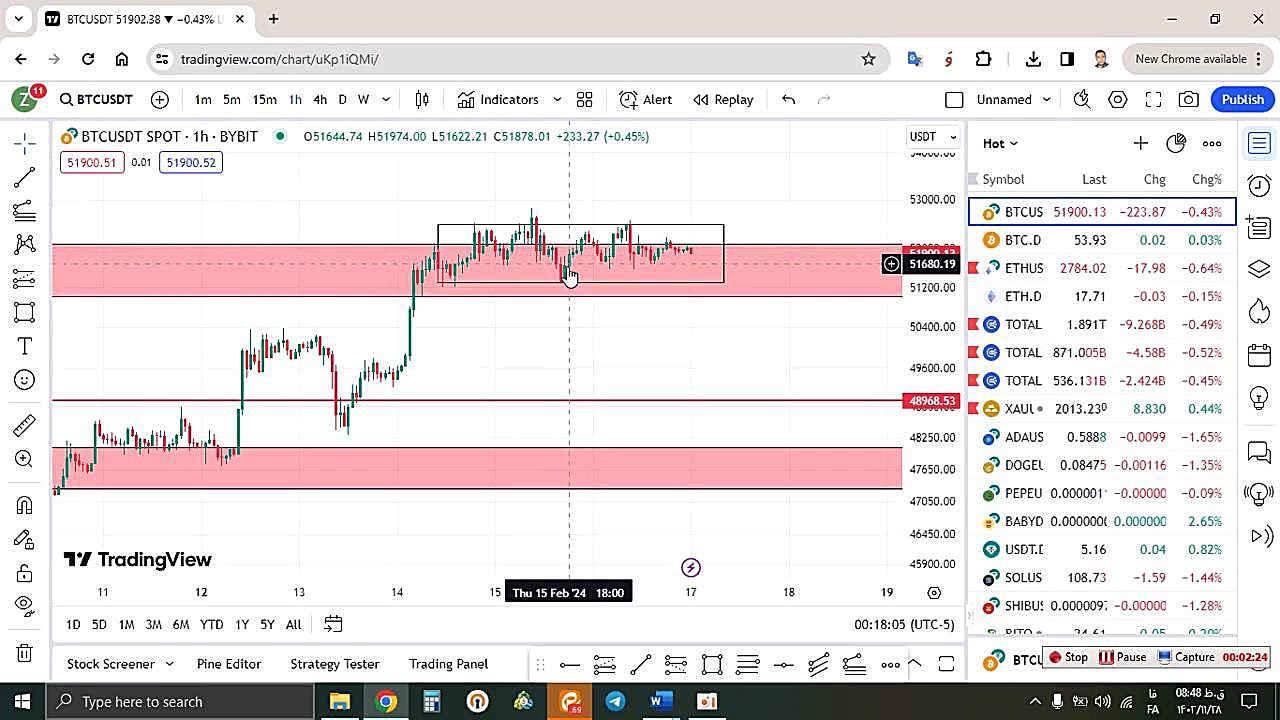Click the lightning event marker
The image size is (1280, 720).
[x=690, y=568]
